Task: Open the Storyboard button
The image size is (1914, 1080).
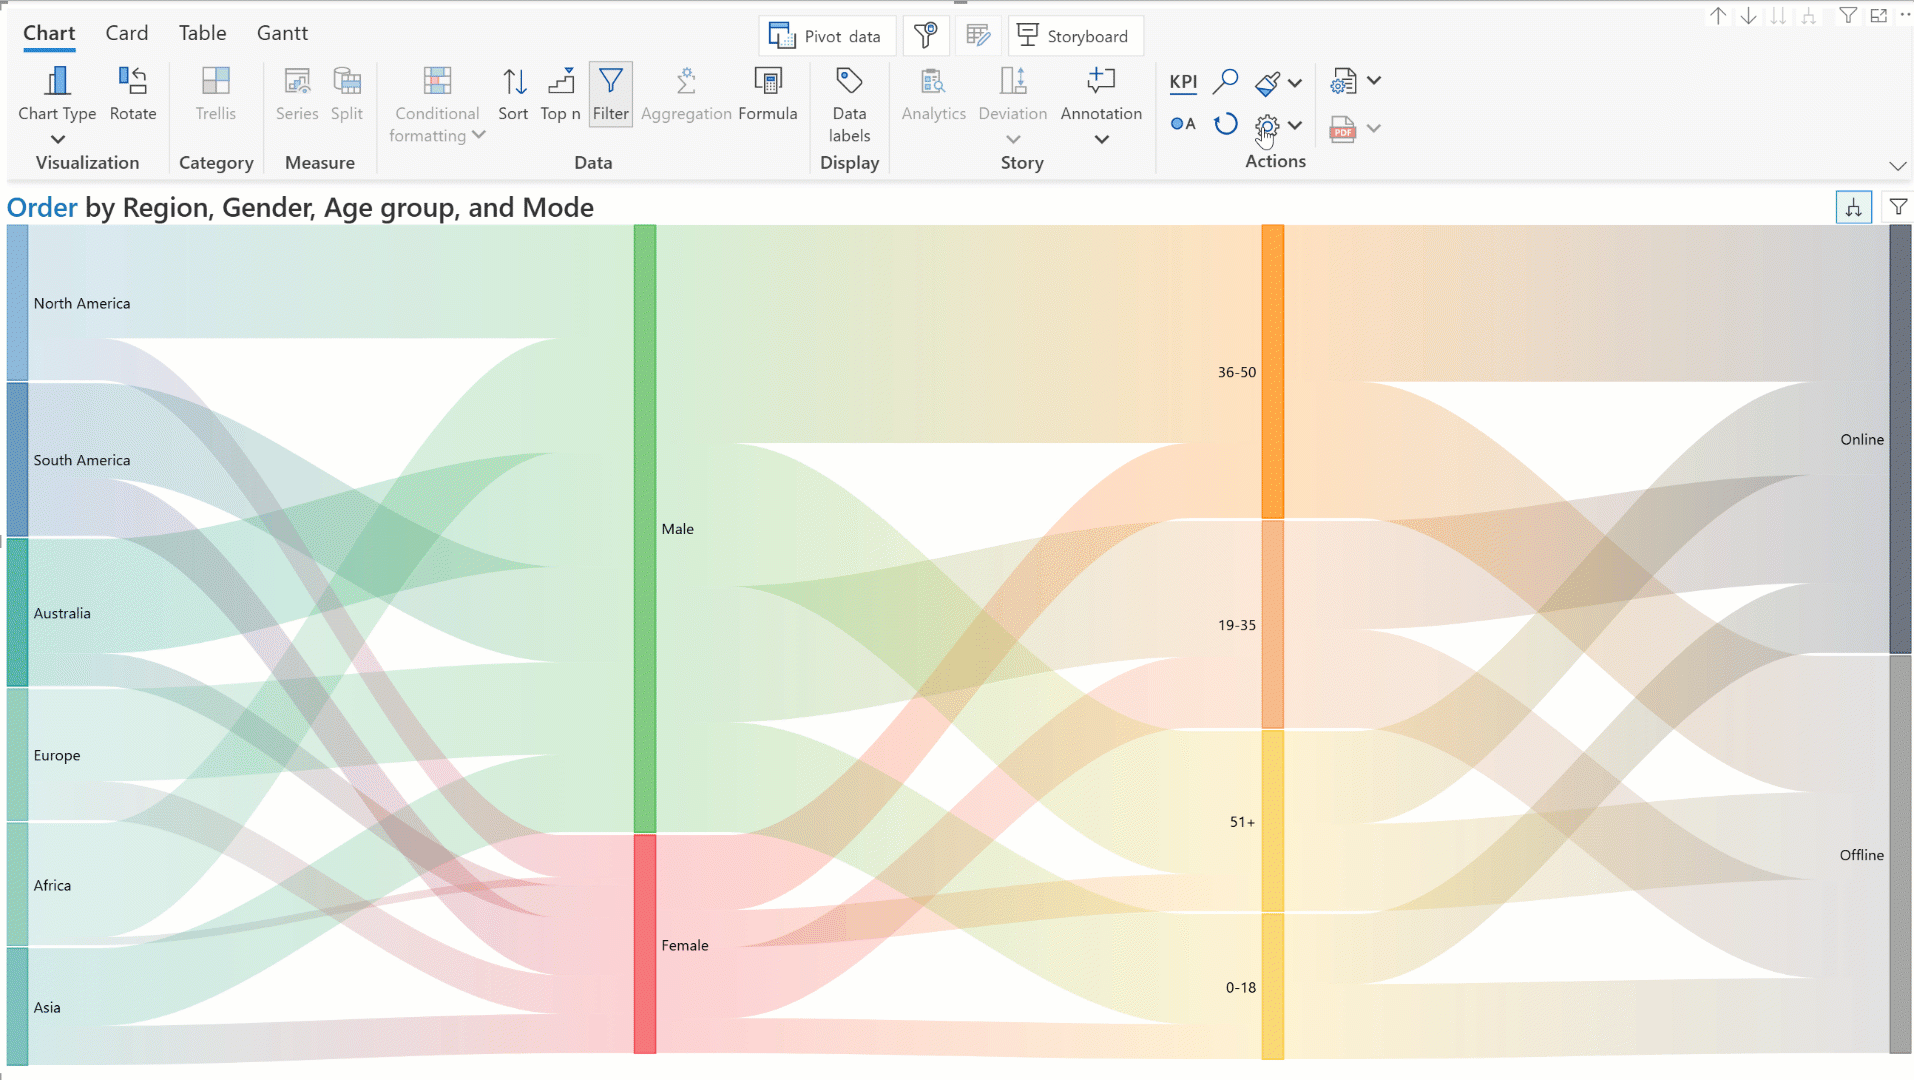Action: [1074, 36]
